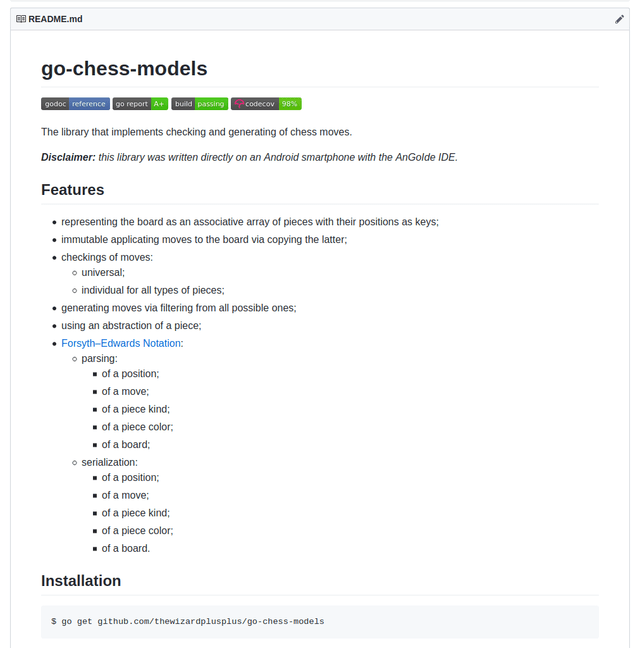
Task: Click the 'reference' part of godoc badge
Action: [x=89, y=104]
